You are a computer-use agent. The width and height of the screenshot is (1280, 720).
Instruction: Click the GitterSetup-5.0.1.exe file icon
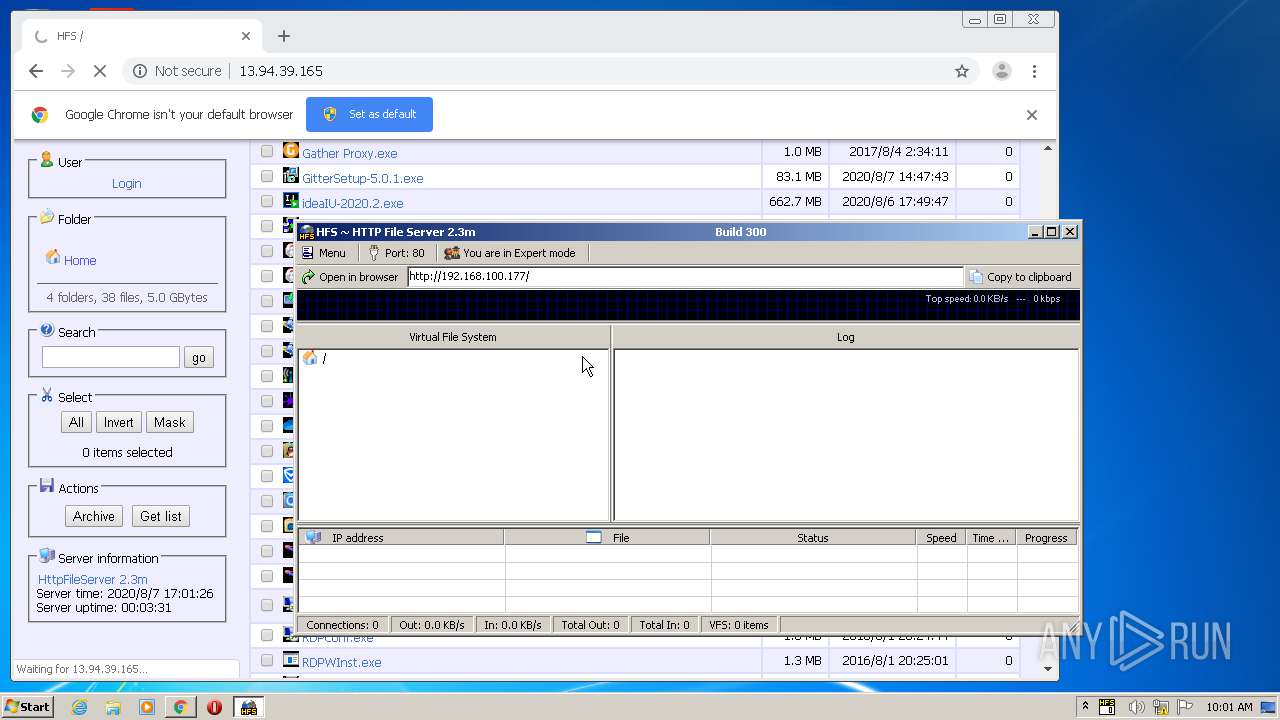(291, 176)
